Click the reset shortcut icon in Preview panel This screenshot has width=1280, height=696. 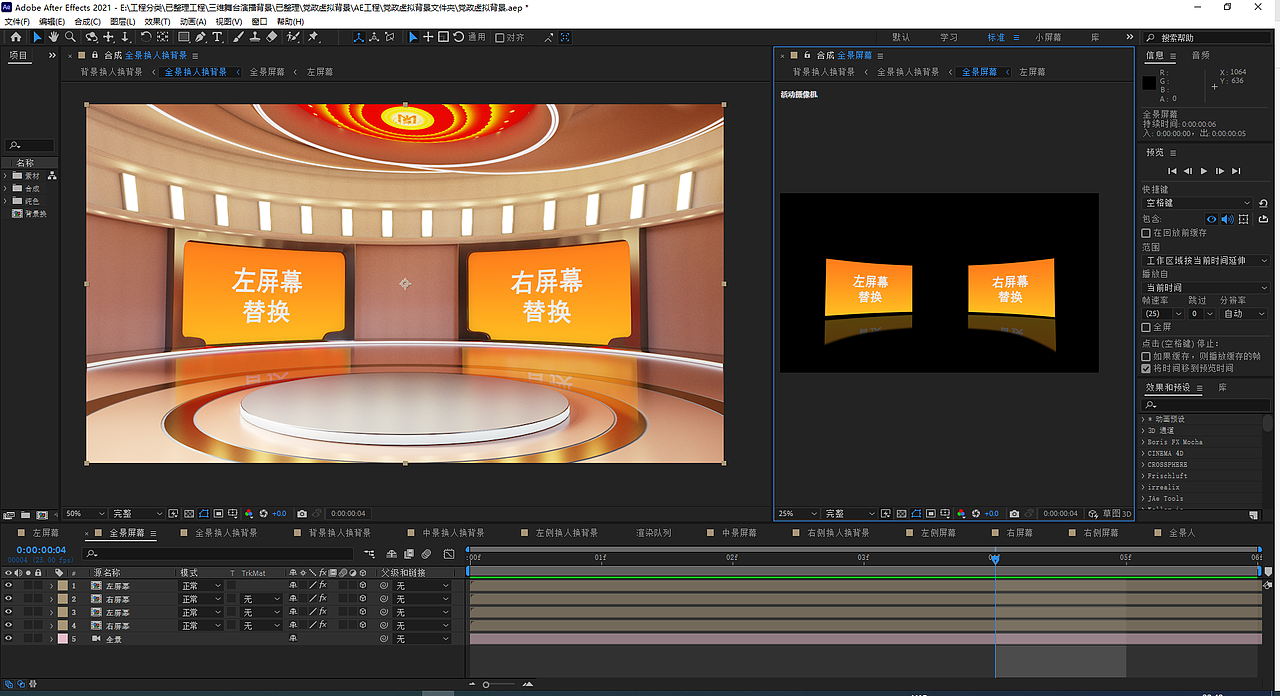(1263, 203)
